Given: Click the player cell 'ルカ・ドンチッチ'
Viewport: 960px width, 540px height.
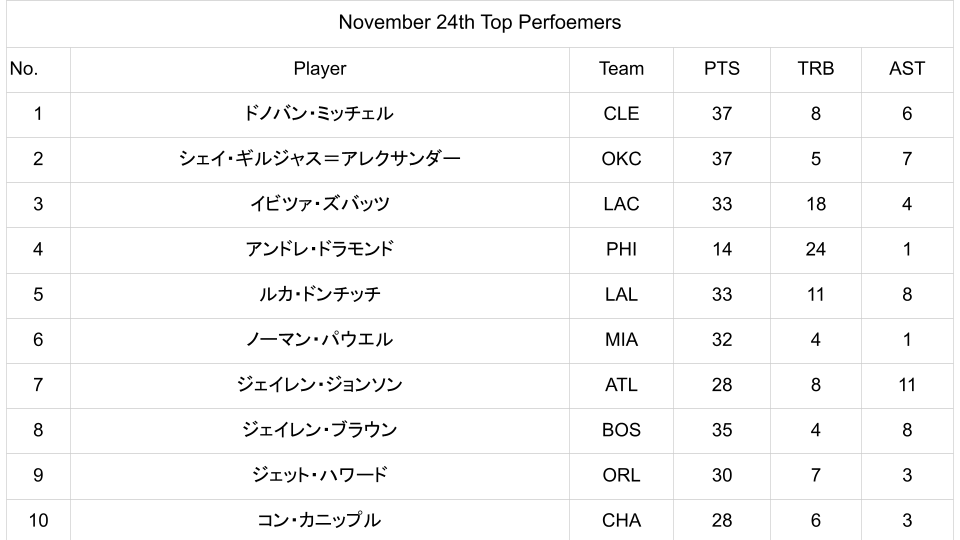Looking at the screenshot, I should coord(320,294).
